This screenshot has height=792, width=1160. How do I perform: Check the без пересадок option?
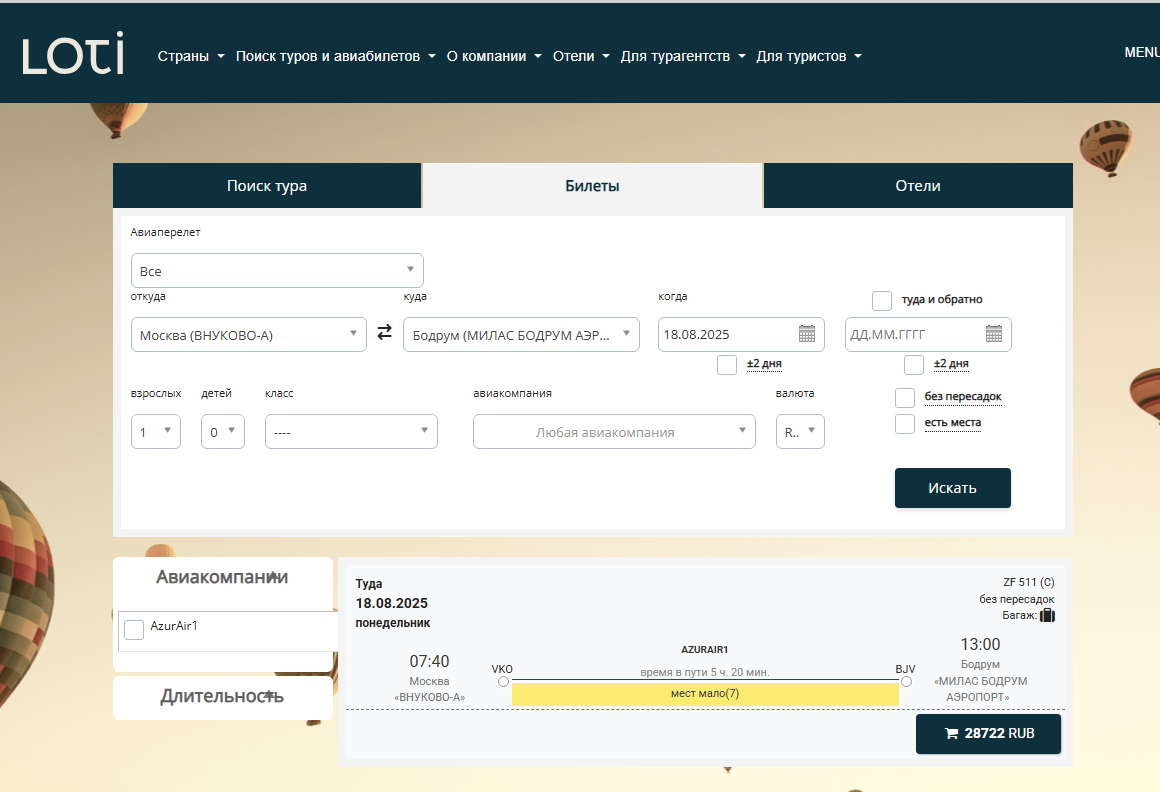tap(905, 397)
